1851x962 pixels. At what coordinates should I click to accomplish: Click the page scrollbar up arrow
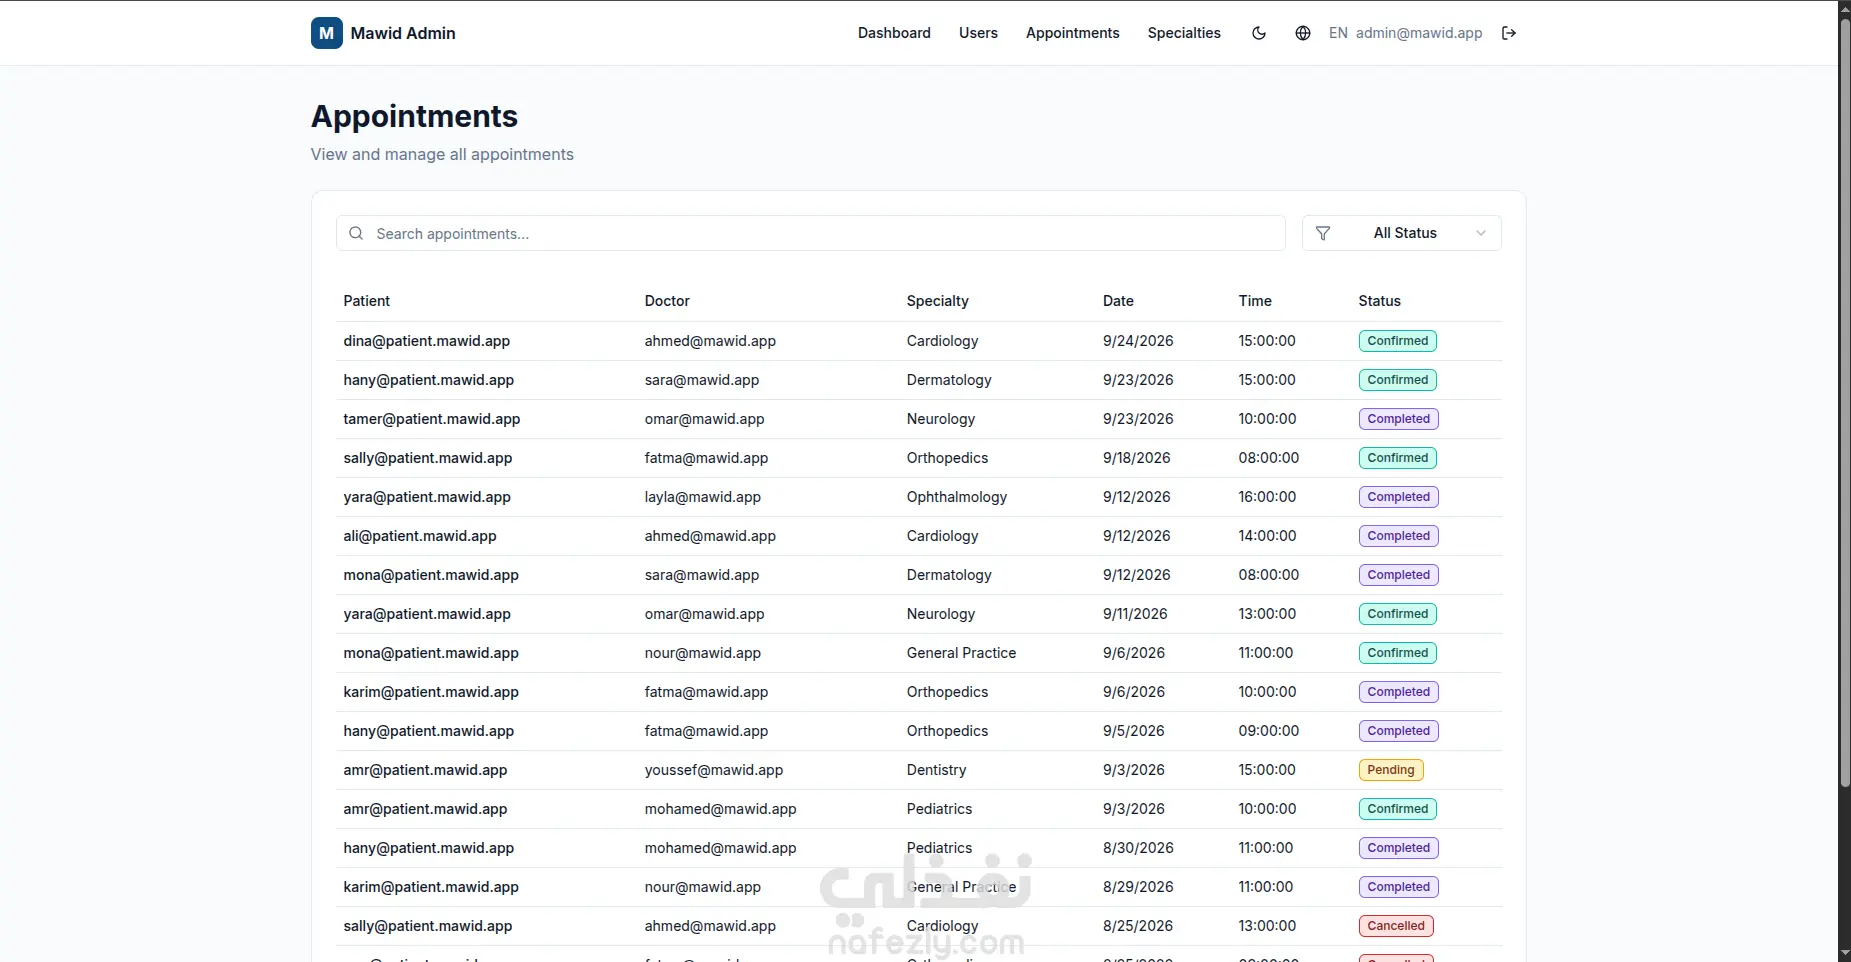(x=1845, y=8)
